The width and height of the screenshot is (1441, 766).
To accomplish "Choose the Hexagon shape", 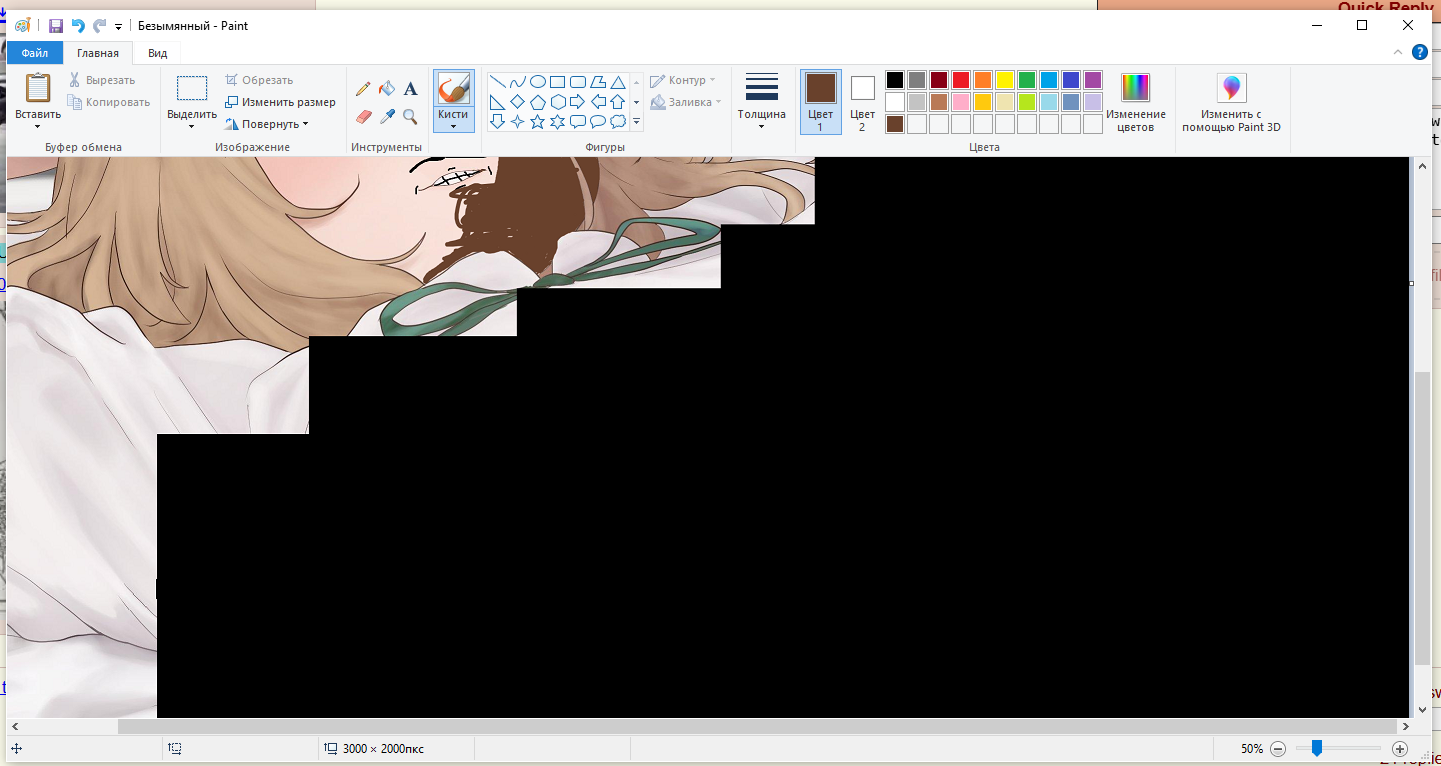I will (x=557, y=102).
